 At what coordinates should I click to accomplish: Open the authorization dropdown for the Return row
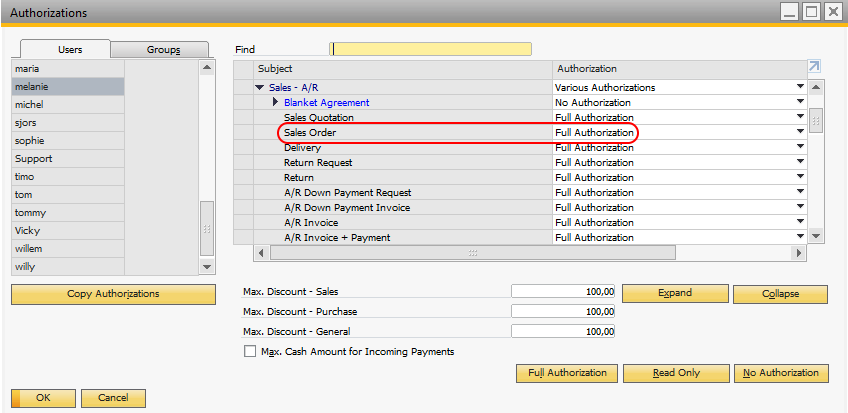click(800, 177)
